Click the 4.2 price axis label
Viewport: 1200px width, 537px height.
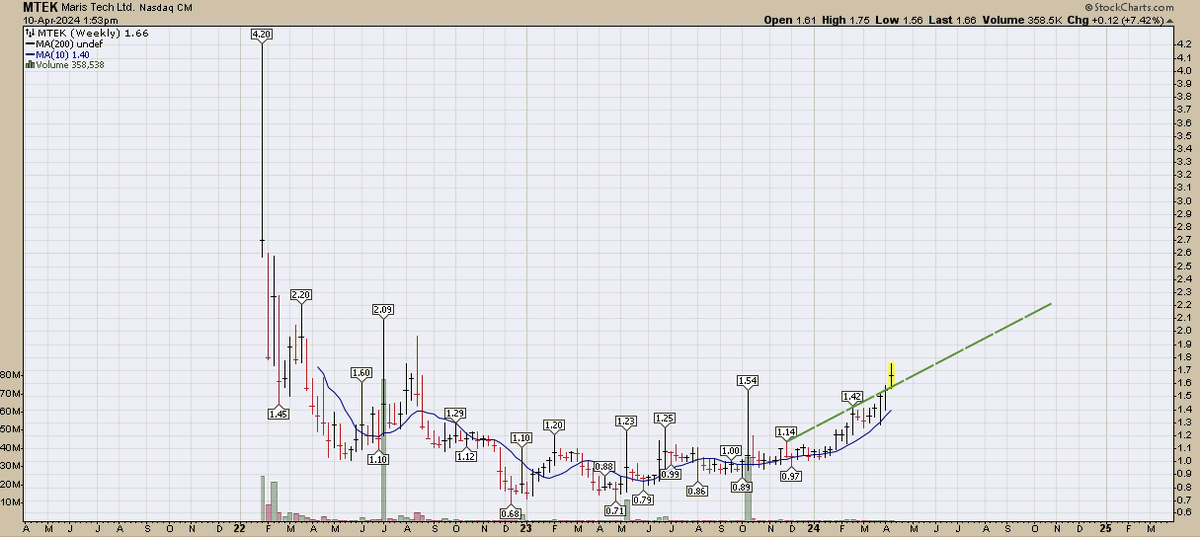[1184, 45]
